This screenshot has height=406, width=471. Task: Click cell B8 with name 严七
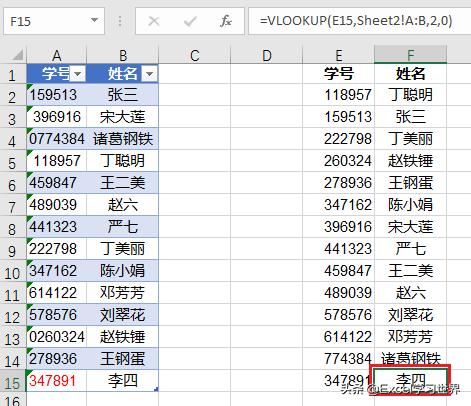pyautogui.click(x=123, y=227)
